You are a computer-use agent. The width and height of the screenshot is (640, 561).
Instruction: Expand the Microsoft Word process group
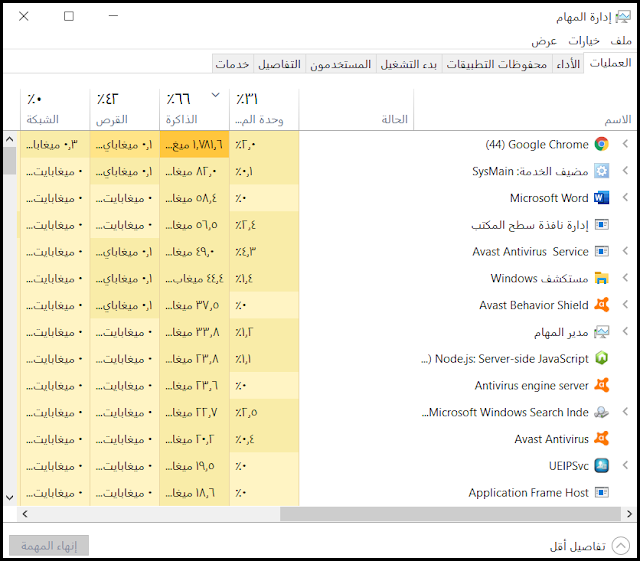tap(625, 198)
